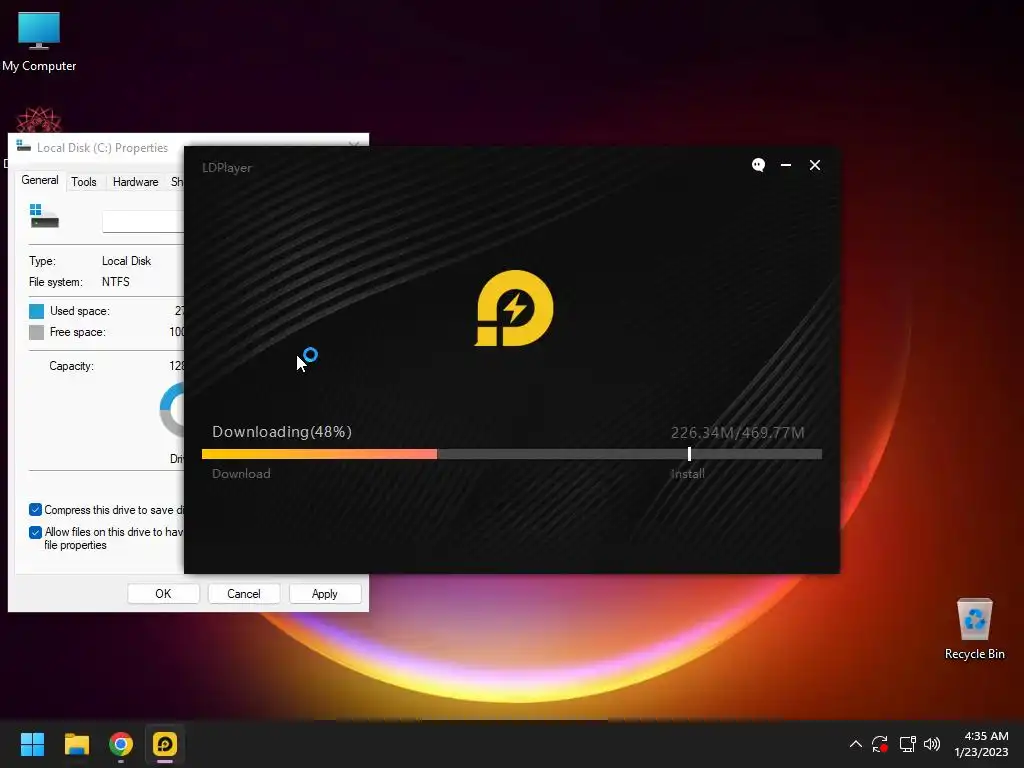The width and height of the screenshot is (1024, 768).
Task: Open File Explorer from taskbar
Action: click(x=76, y=744)
